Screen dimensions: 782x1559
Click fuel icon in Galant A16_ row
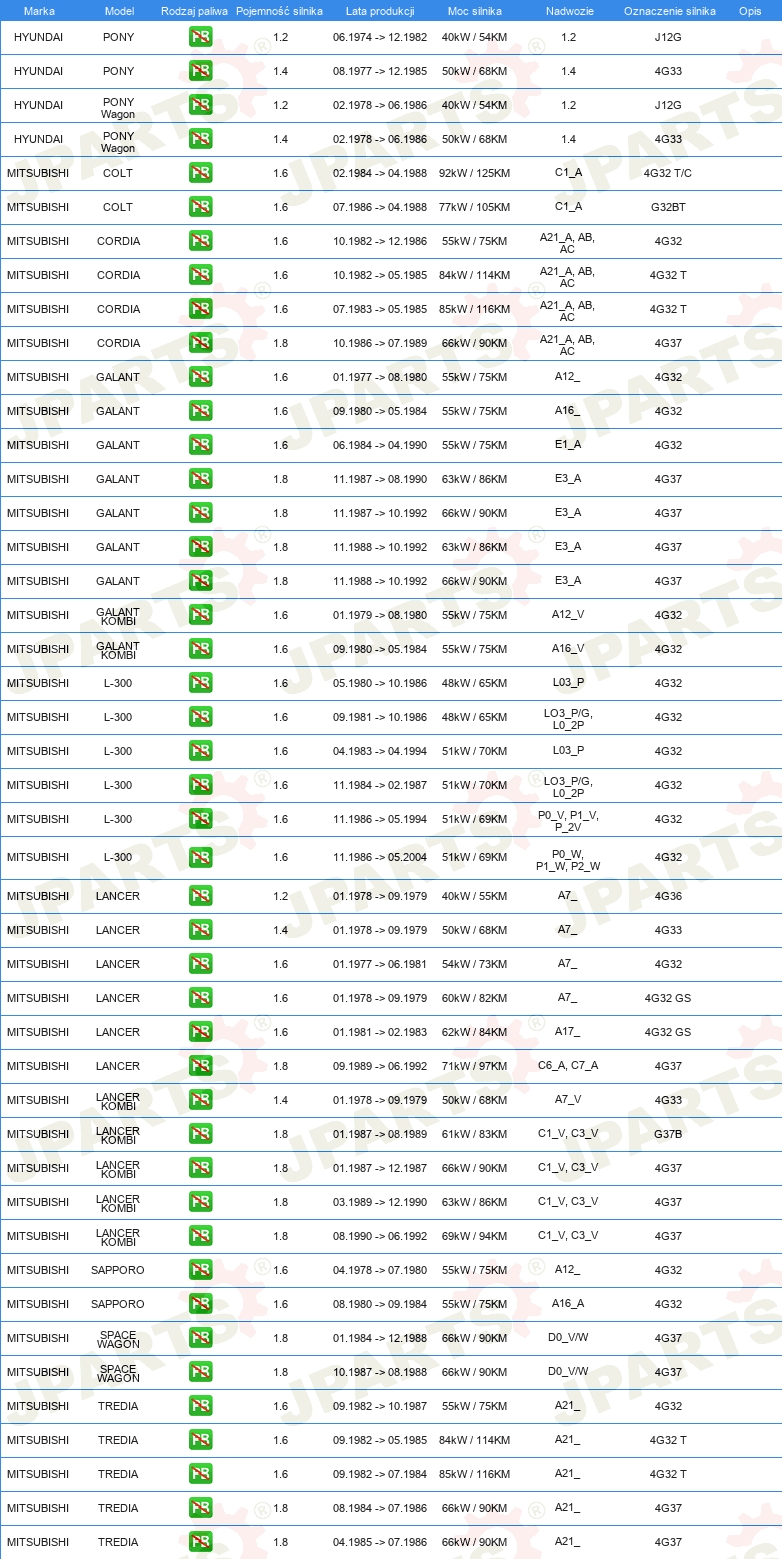point(200,411)
